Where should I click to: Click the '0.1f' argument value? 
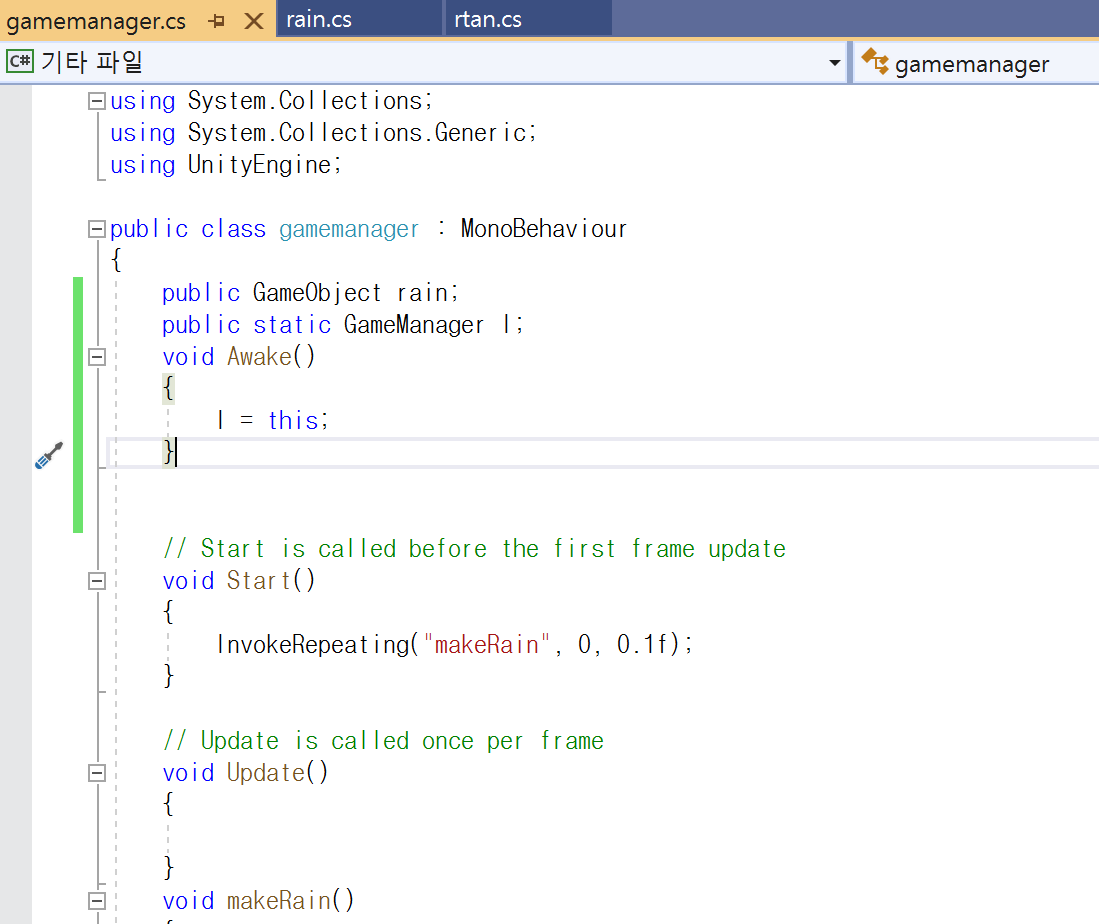tap(642, 644)
